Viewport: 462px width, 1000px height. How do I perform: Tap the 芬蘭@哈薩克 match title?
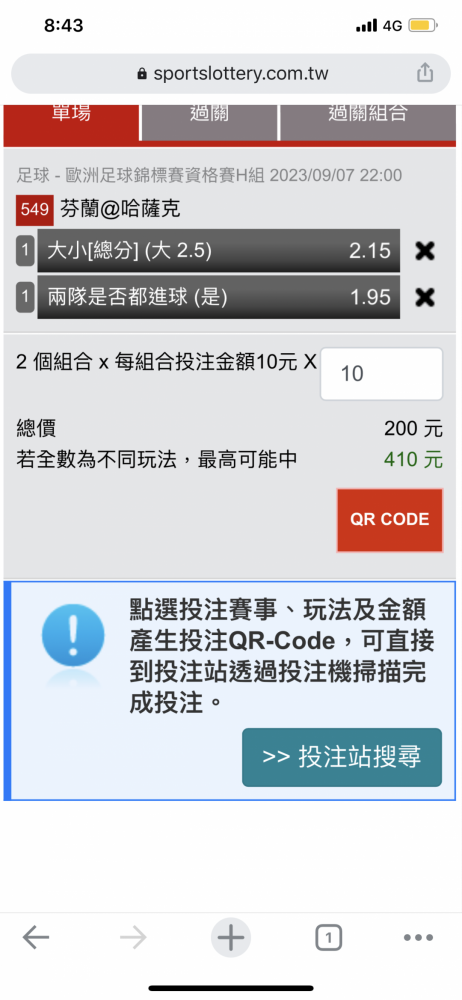point(121,209)
